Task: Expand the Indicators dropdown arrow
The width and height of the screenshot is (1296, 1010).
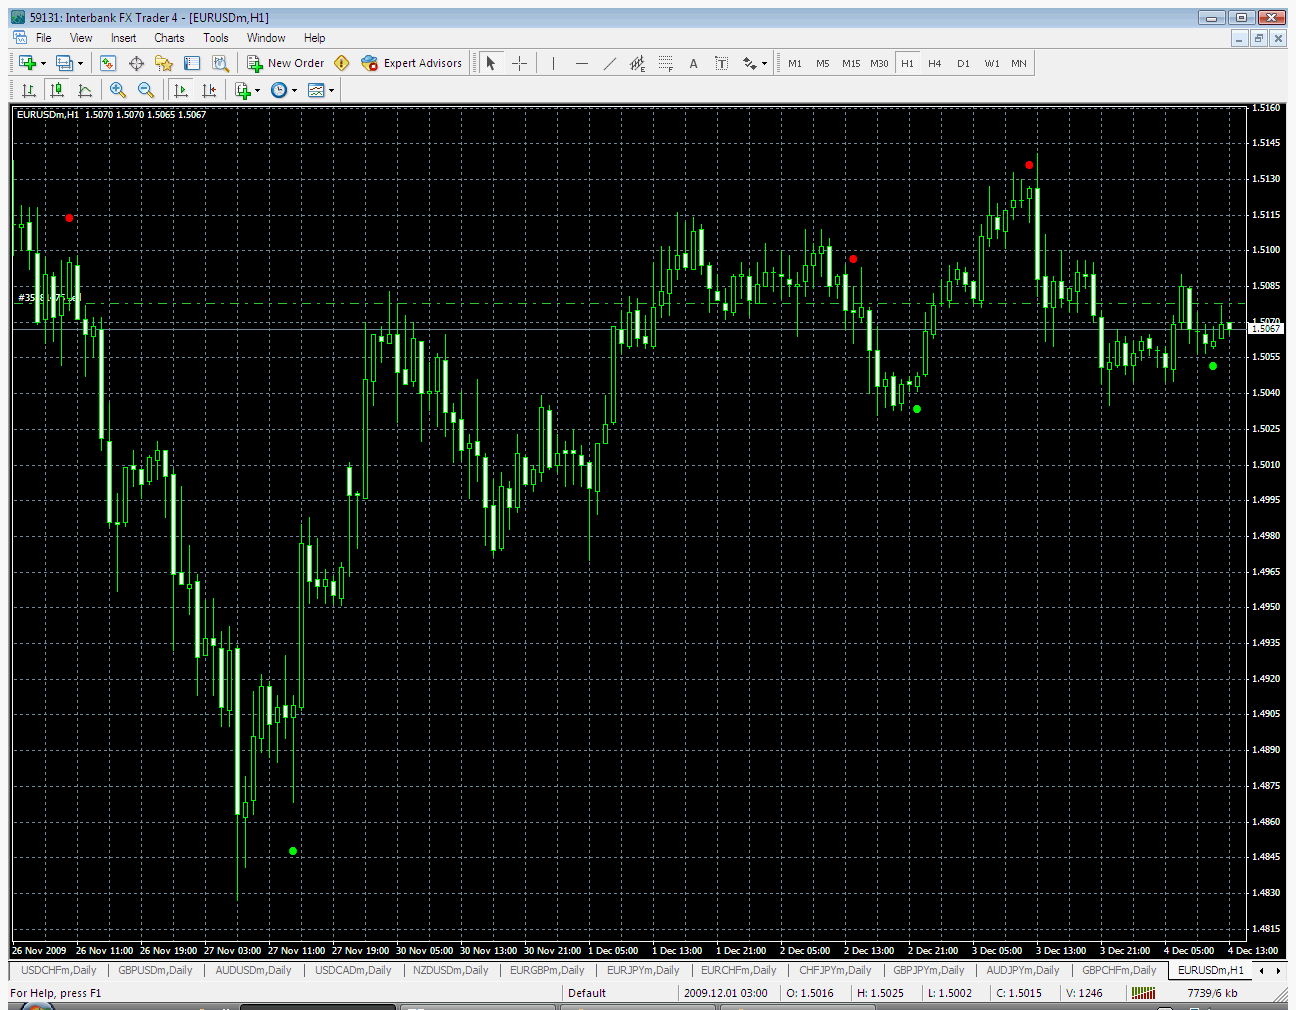Action: click(258, 90)
